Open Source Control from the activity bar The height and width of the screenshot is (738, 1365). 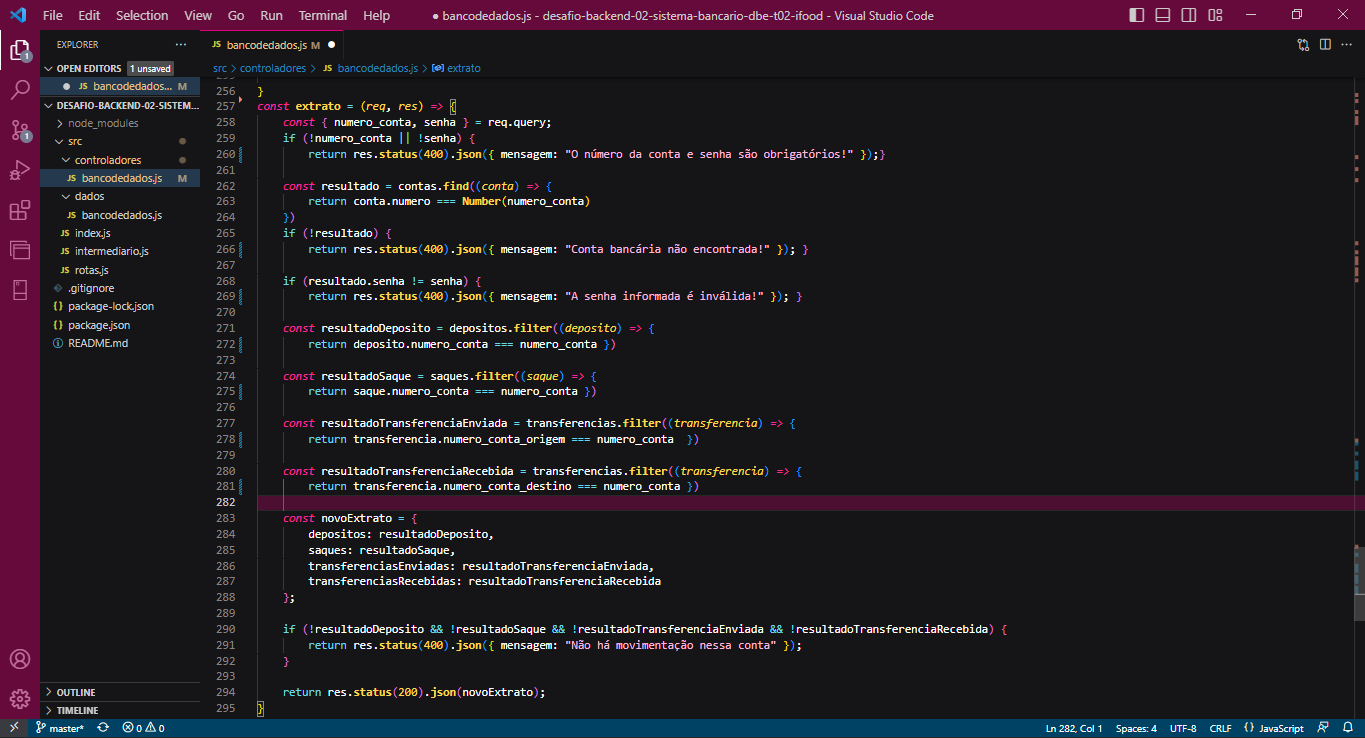click(x=20, y=130)
